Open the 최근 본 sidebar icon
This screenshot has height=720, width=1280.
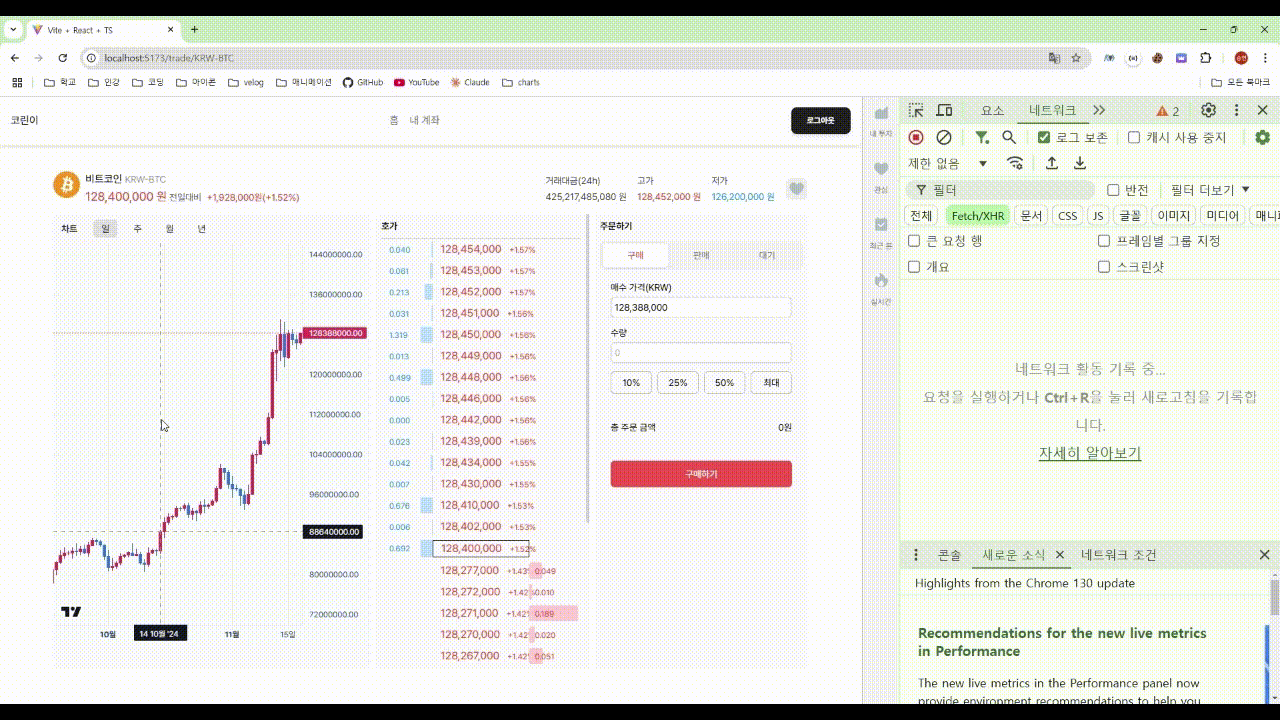(881, 225)
